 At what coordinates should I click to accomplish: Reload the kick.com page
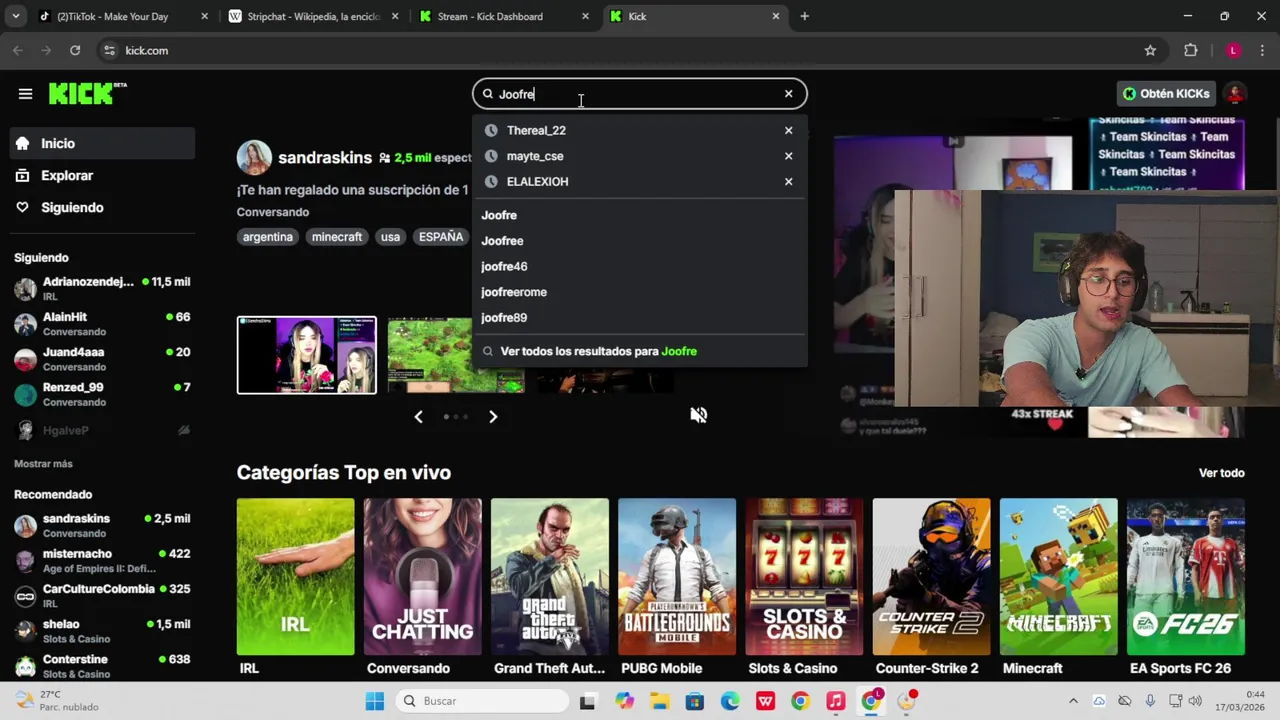pos(75,50)
